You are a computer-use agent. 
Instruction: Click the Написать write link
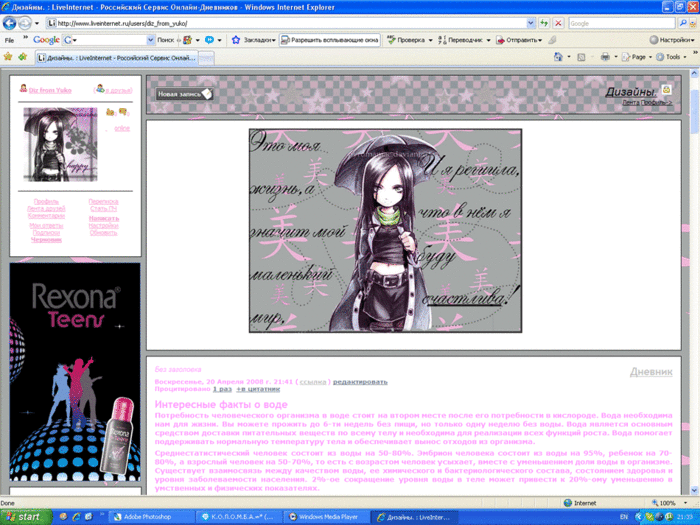tap(104, 218)
